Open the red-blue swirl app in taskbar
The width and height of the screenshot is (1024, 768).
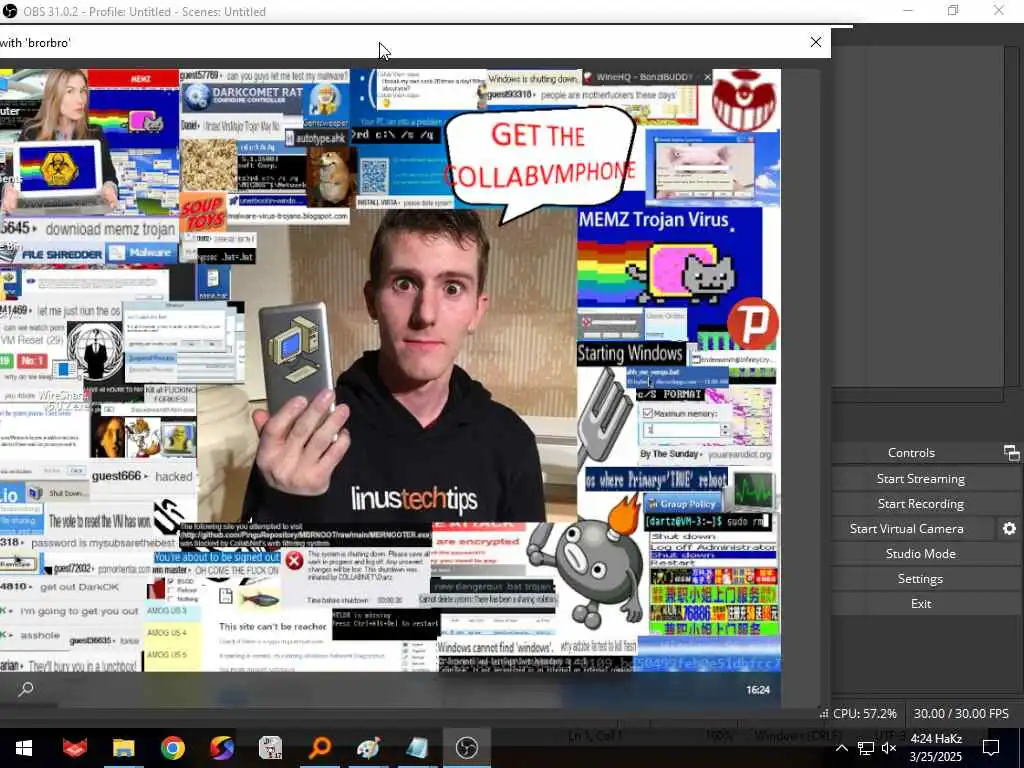[221, 748]
